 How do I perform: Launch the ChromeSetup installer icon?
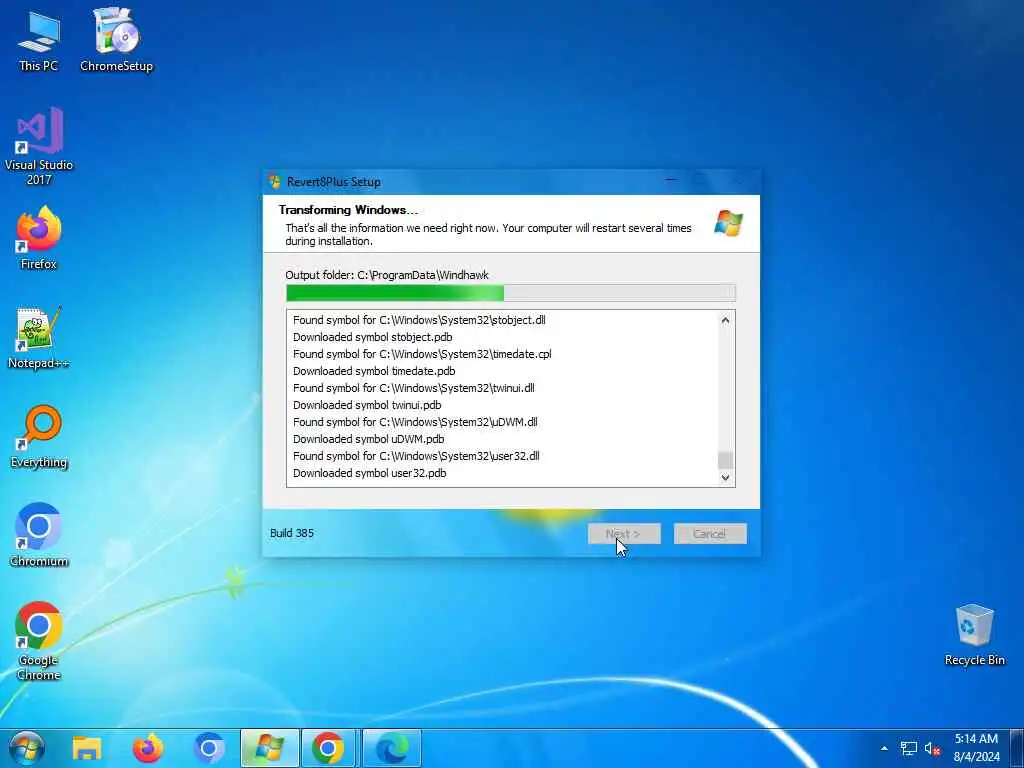tap(116, 40)
